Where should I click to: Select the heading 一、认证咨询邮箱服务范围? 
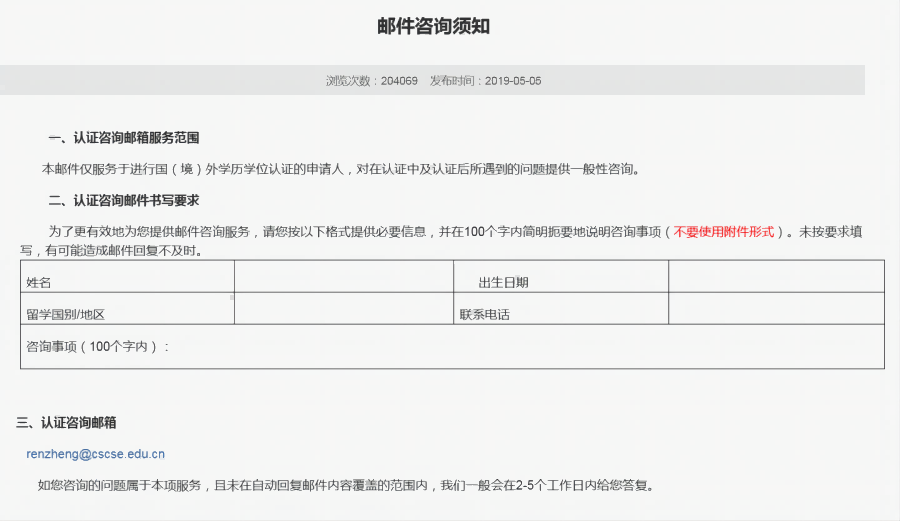point(130,138)
